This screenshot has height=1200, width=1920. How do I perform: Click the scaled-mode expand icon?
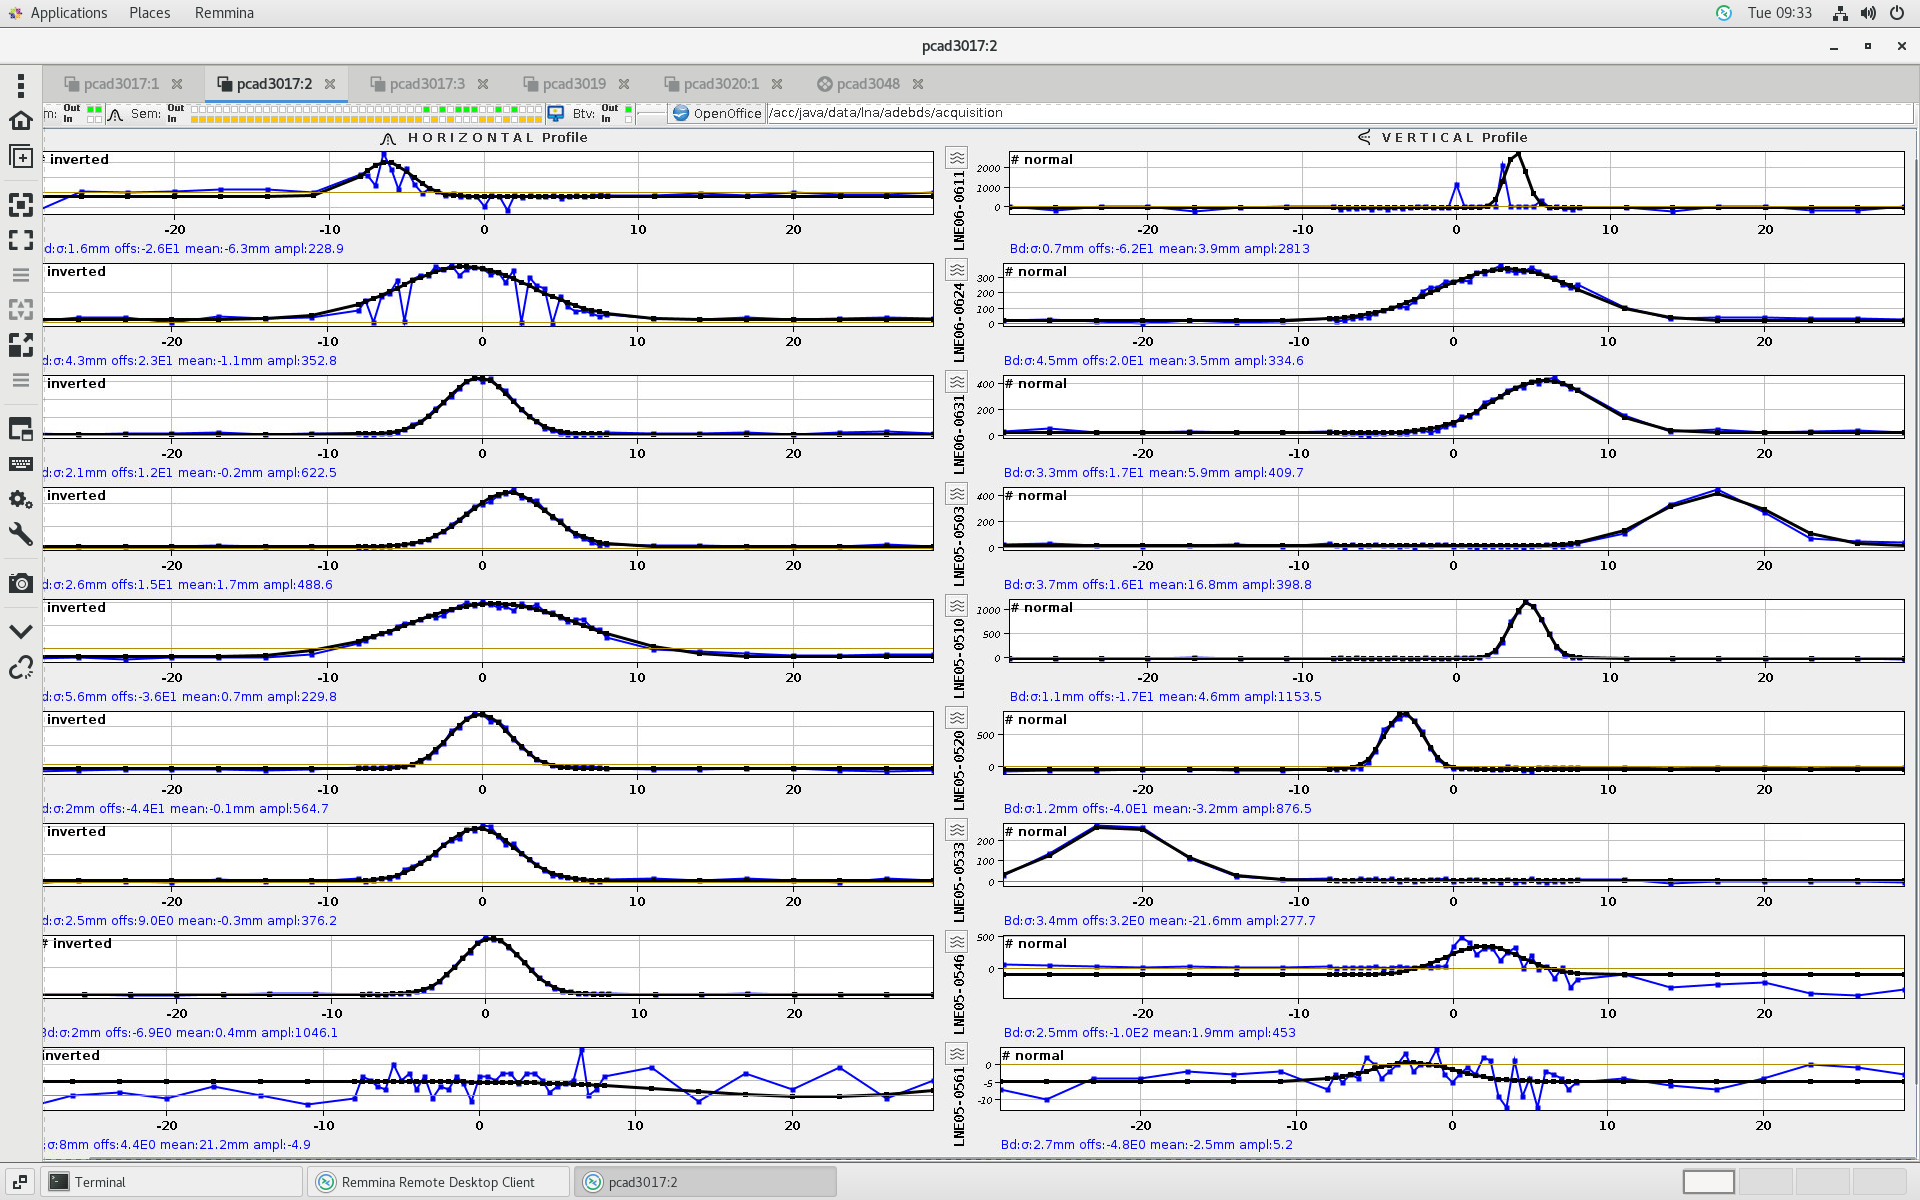20,345
